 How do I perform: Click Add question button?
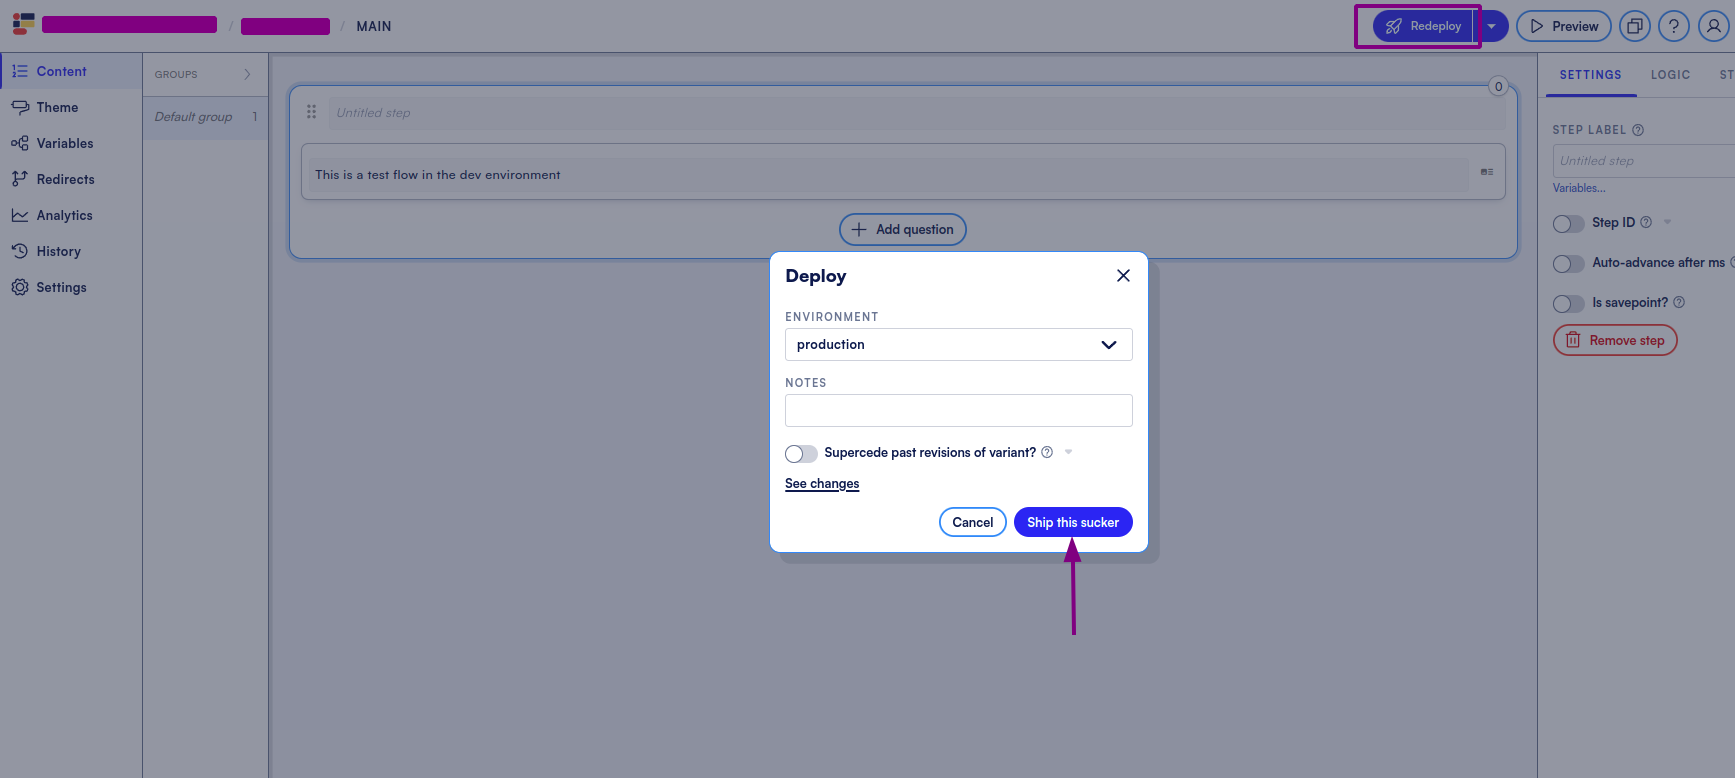click(x=902, y=229)
